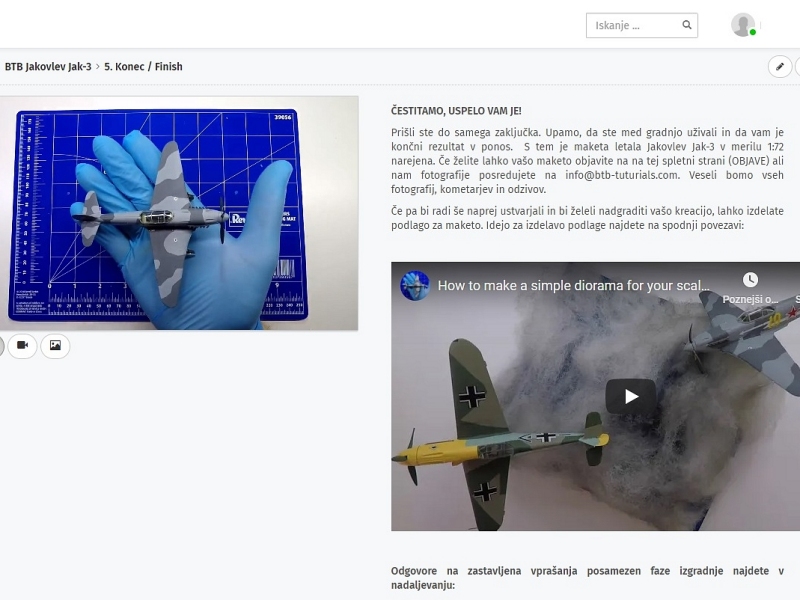Click the green online status dot
Screen dimensions: 800x600
tap(753, 33)
